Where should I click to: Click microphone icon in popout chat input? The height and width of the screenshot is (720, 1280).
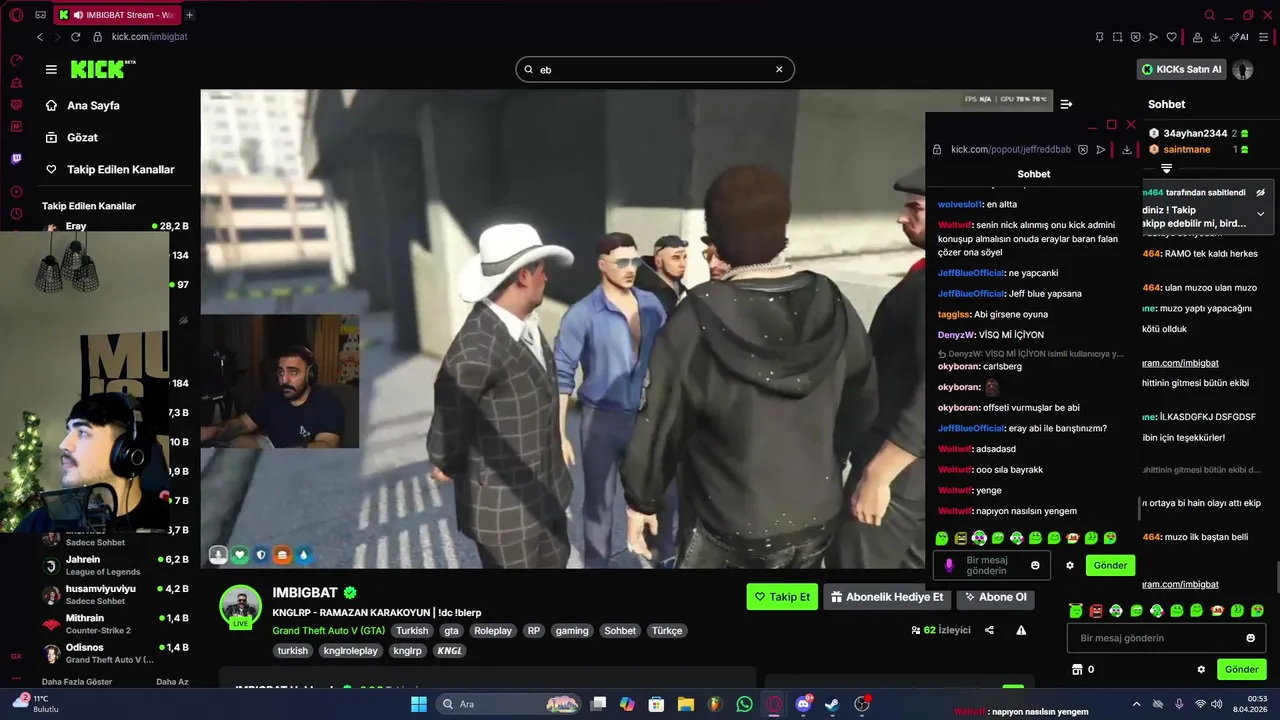point(949,565)
